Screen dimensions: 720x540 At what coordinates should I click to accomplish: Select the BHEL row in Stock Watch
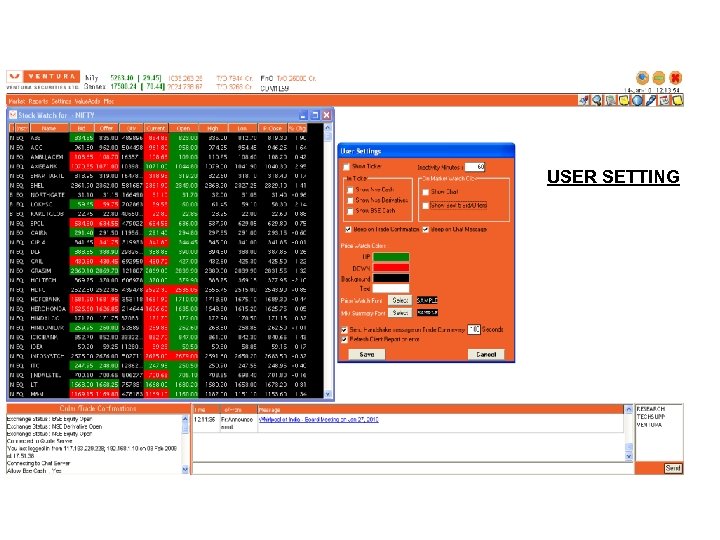click(166, 186)
